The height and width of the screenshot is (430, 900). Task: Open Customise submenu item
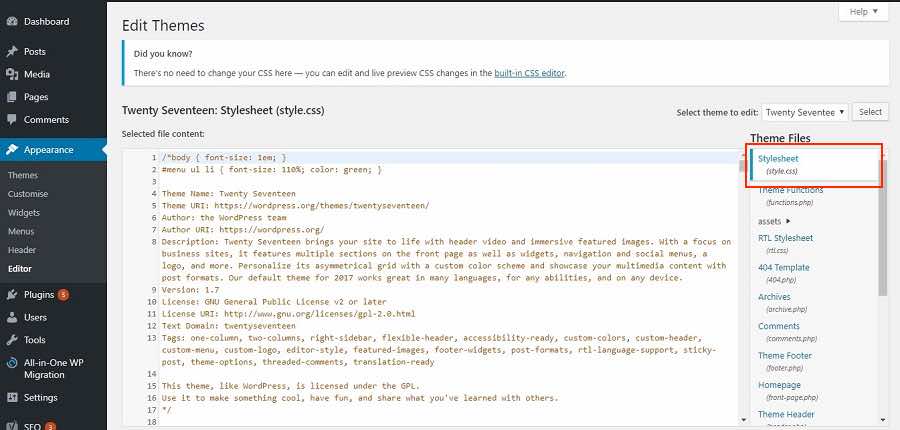coord(28,194)
